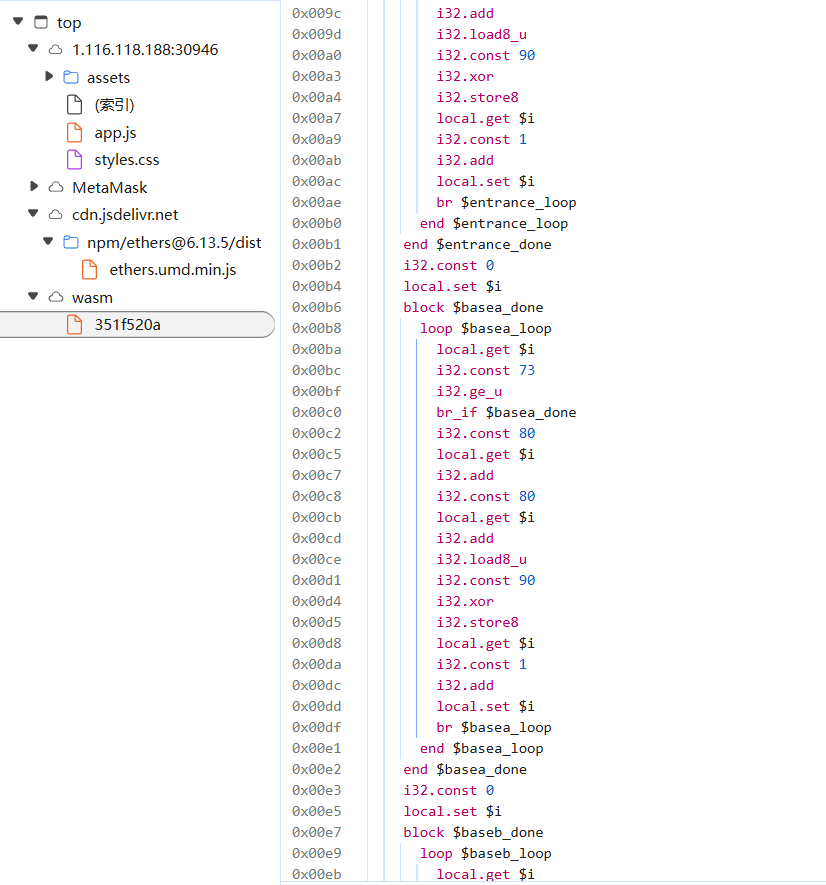This screenshot has height=885, width=826.
Task: Set breakpoint at line offset 0x00a0
Action: click(317, 55)
